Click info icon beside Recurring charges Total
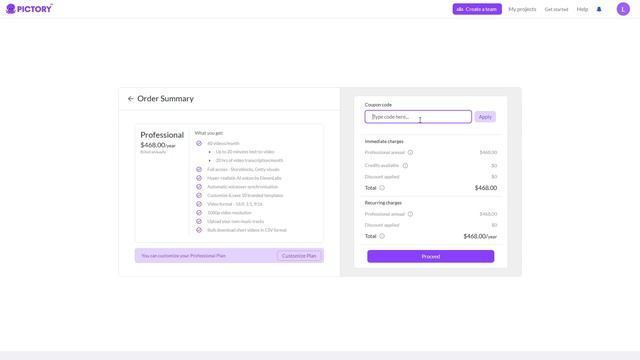The image size is (640, 360). click(382, 236)
